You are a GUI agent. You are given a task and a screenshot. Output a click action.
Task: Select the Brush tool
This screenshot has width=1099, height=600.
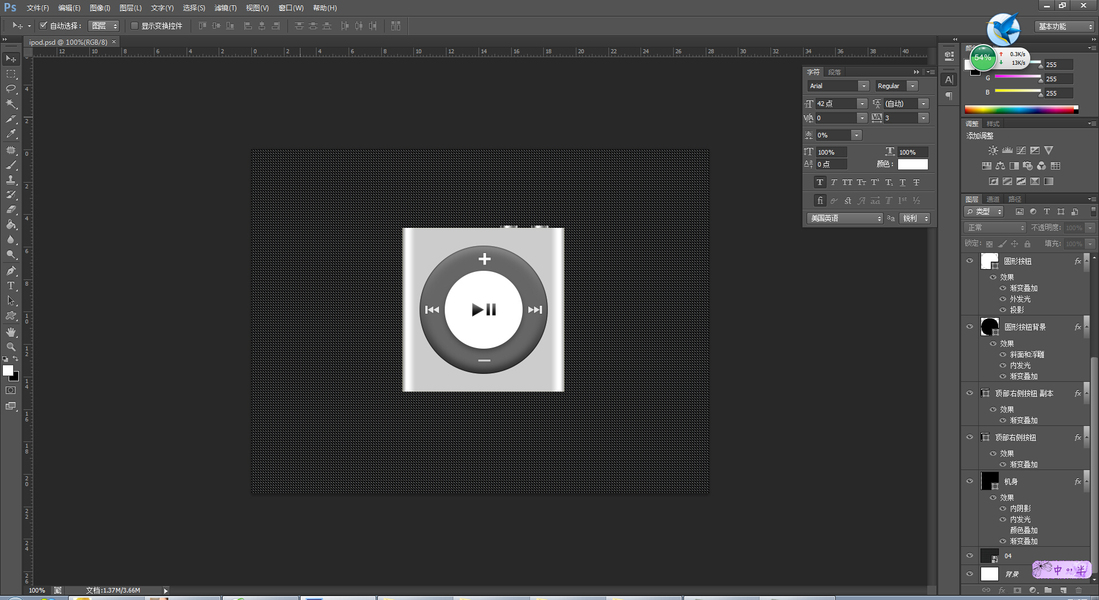11,165
